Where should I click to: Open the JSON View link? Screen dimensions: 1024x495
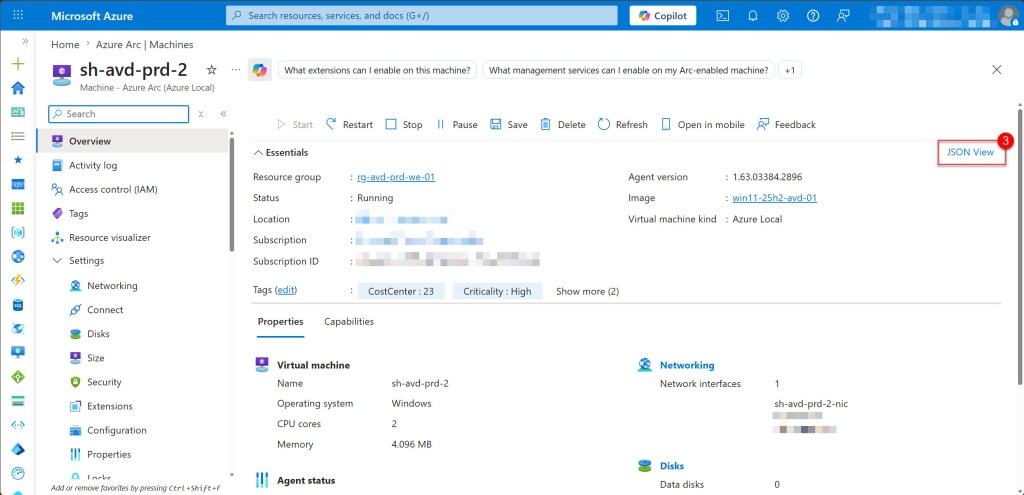click(969, 152)
